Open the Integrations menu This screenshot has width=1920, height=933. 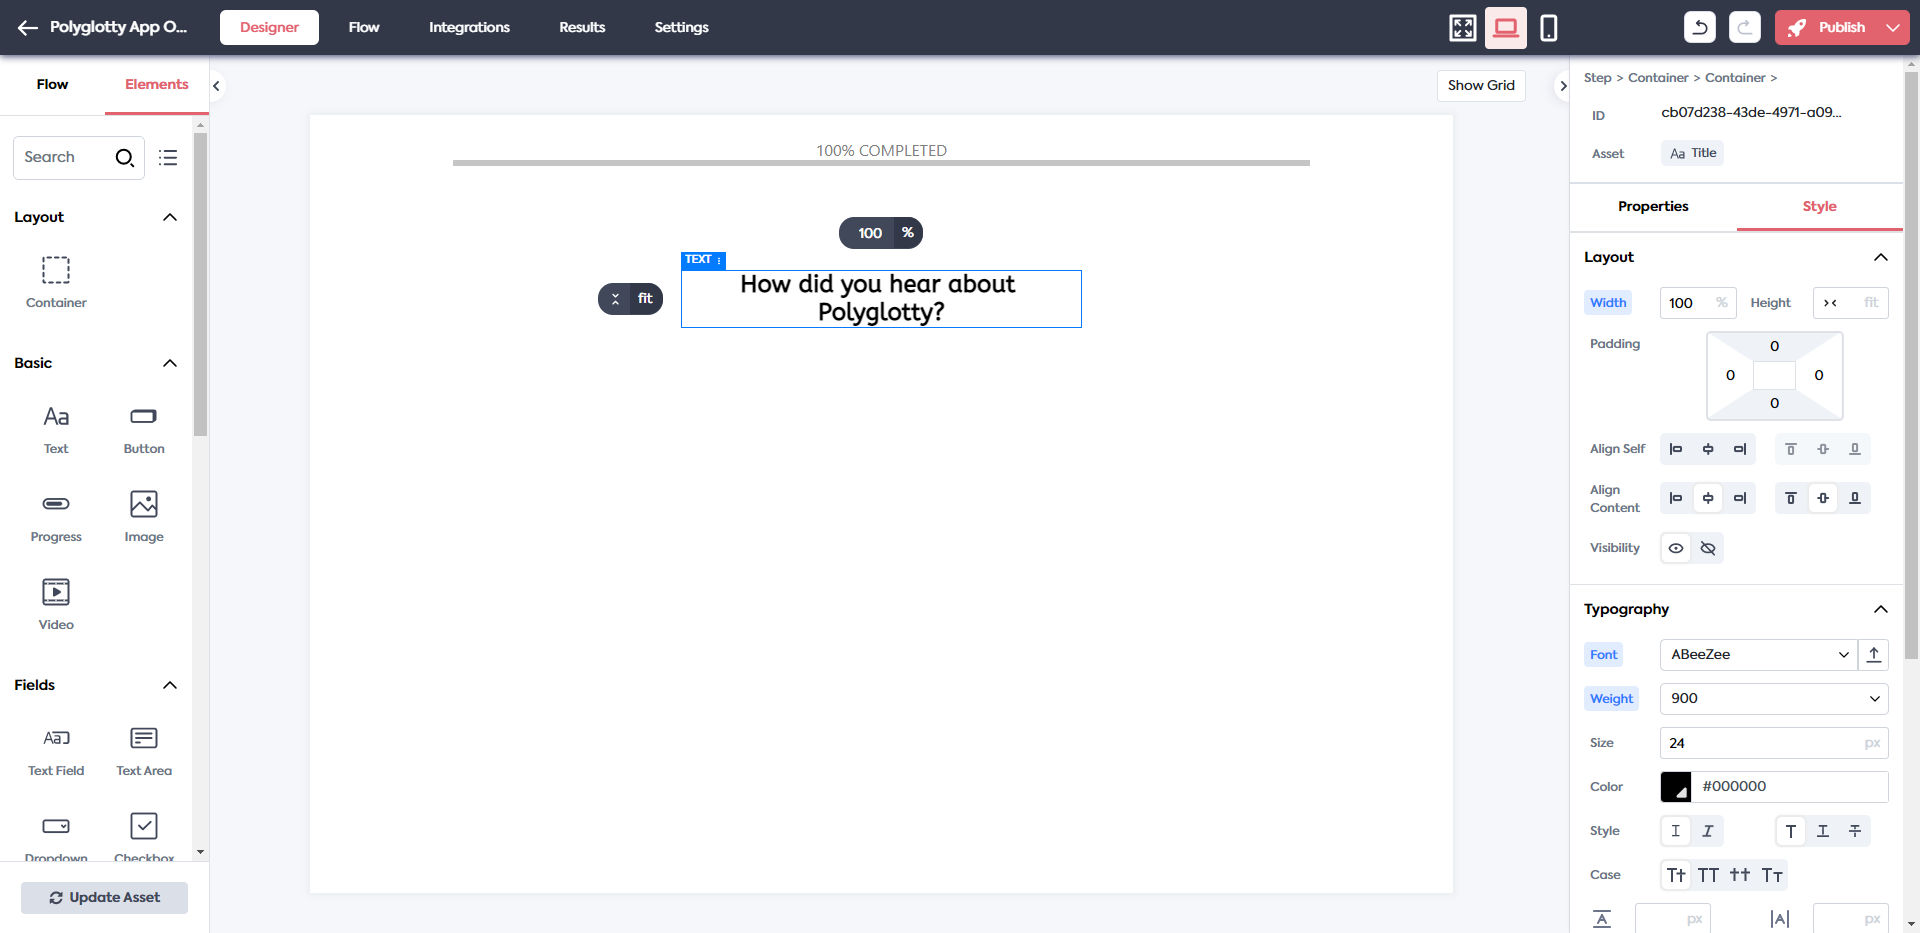tap(469, 27)
